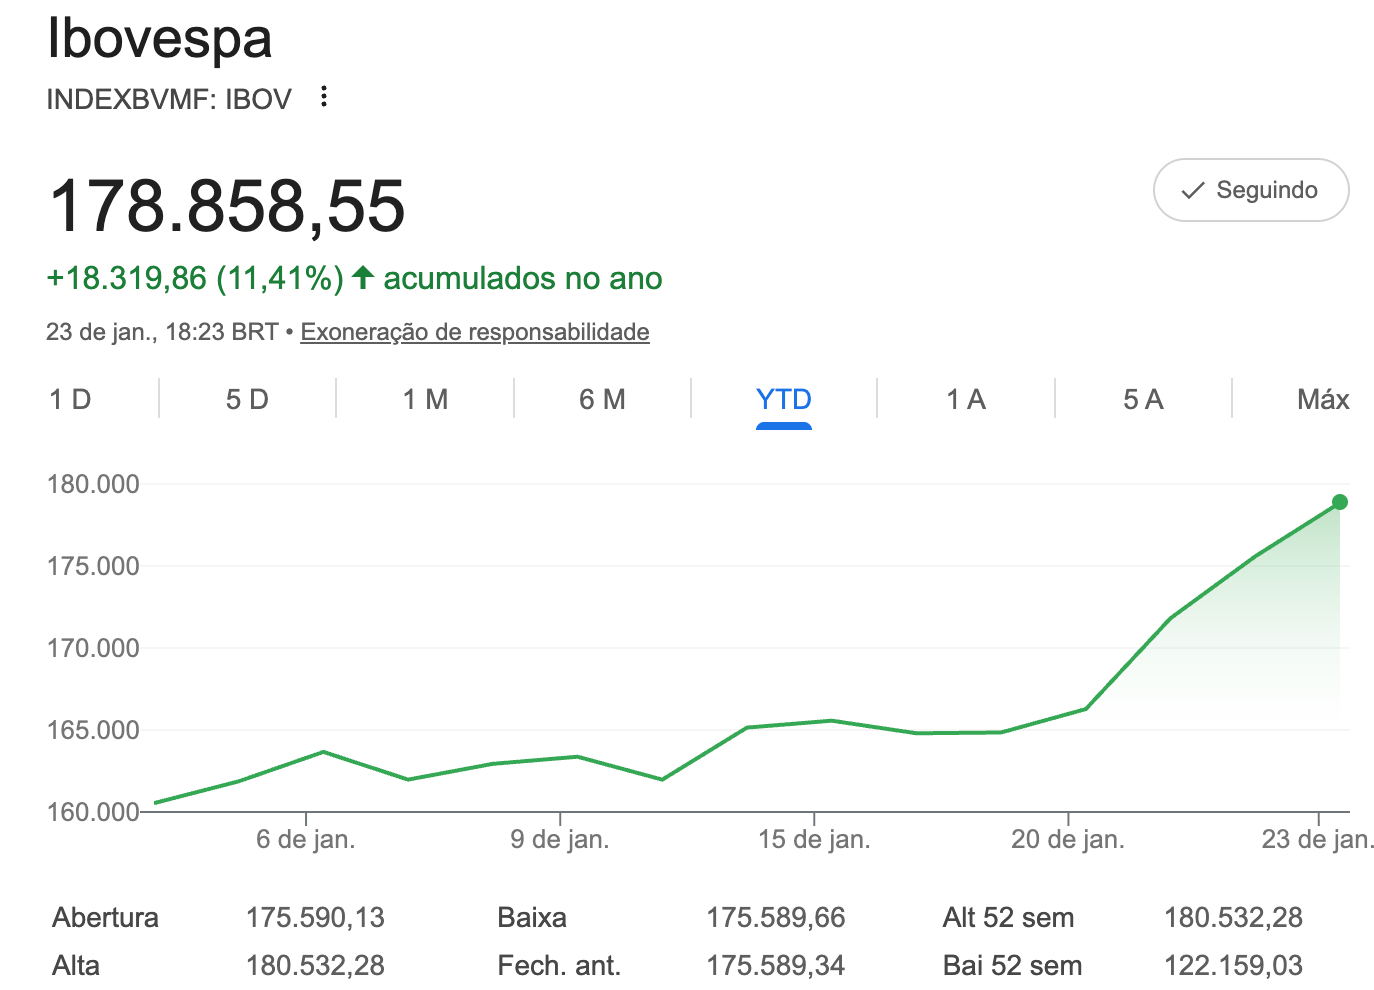Select the 5 A period

(x=1143, y=398)
